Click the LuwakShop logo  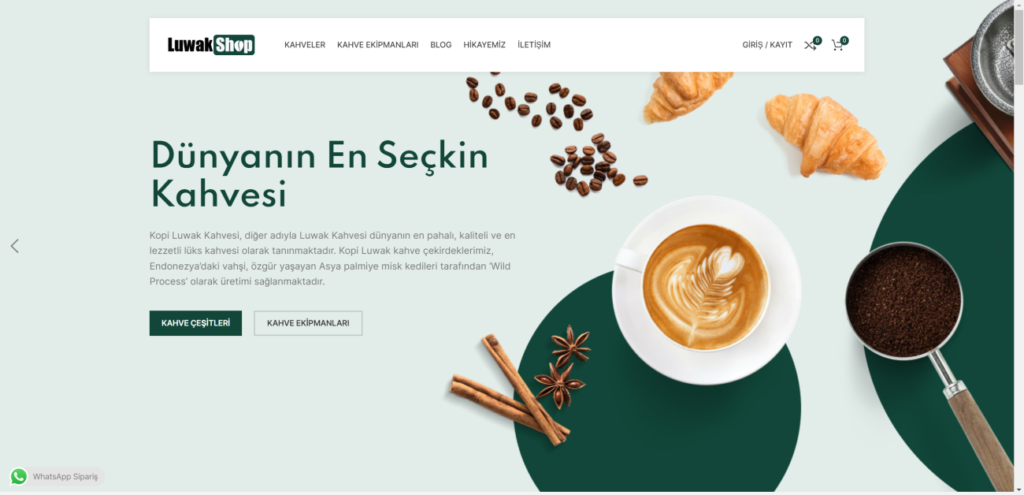tap(211, 44)
